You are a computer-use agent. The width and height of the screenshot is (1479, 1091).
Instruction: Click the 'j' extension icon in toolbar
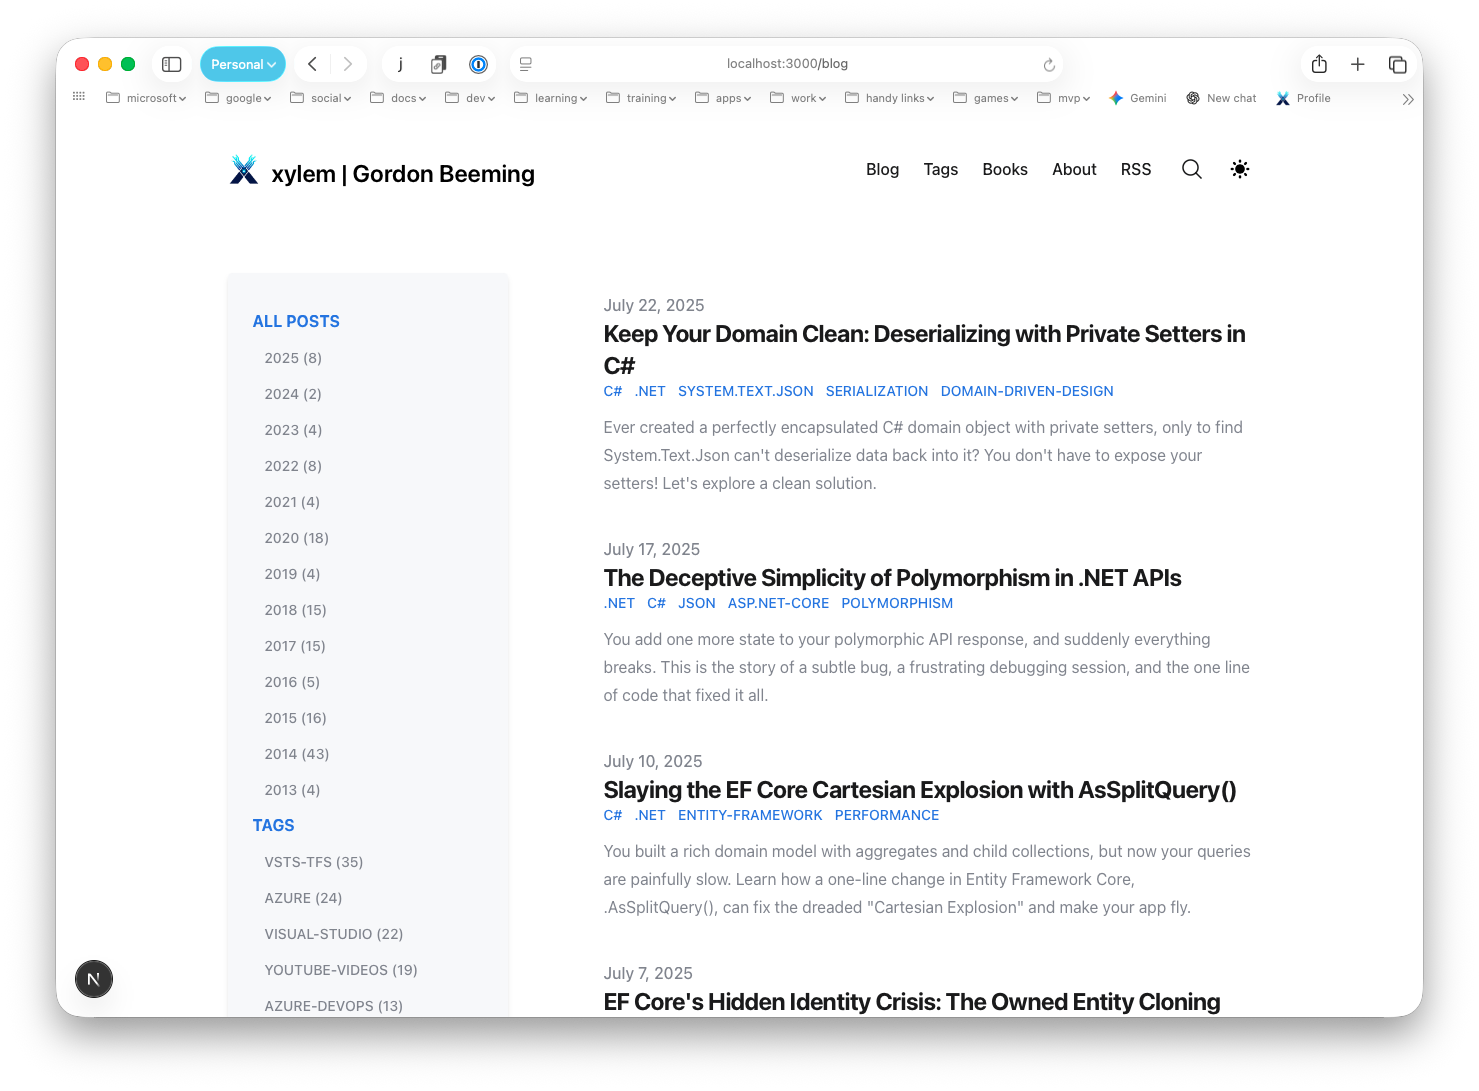(x=401, y=64)
